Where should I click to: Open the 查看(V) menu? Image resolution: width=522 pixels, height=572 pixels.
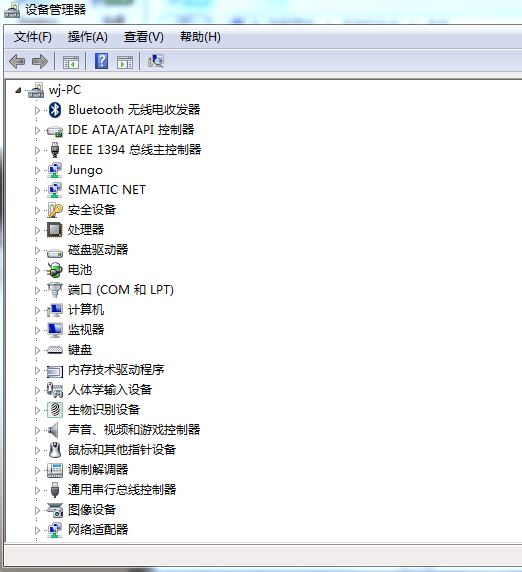[144, 37]
